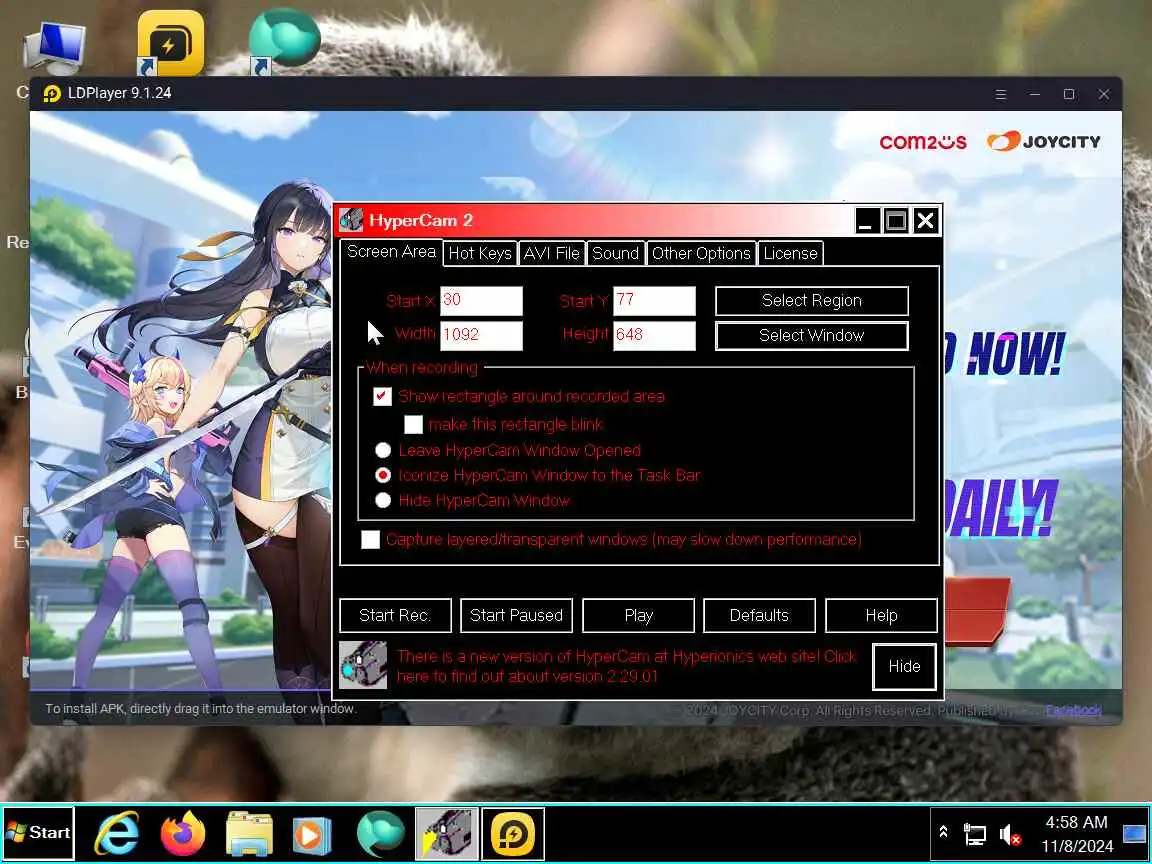1152x864 pixels.
Task: Click the Start Y input field
Action: click(655, 300)
